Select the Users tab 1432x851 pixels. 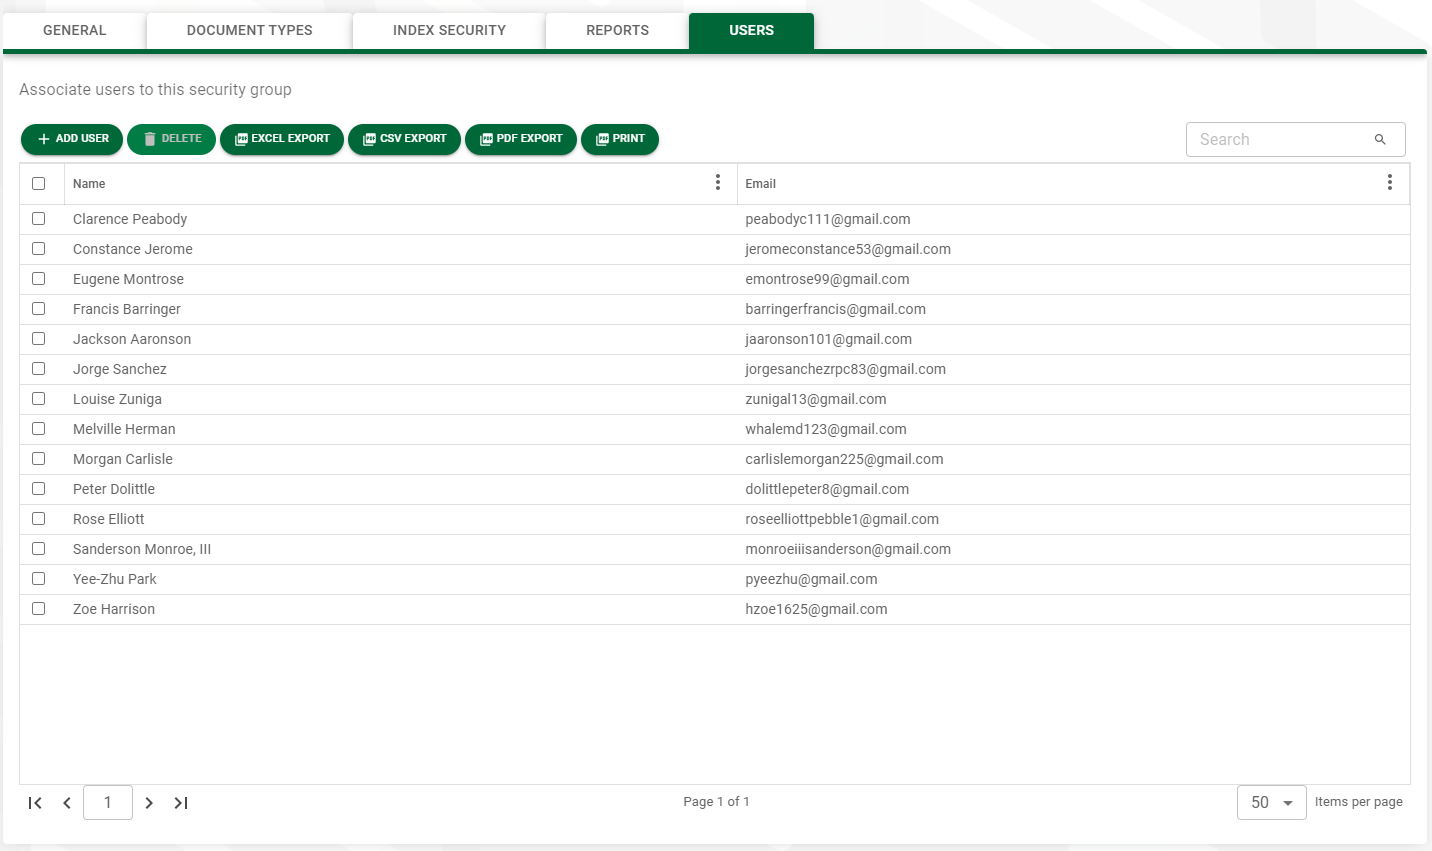pos(751,30)
